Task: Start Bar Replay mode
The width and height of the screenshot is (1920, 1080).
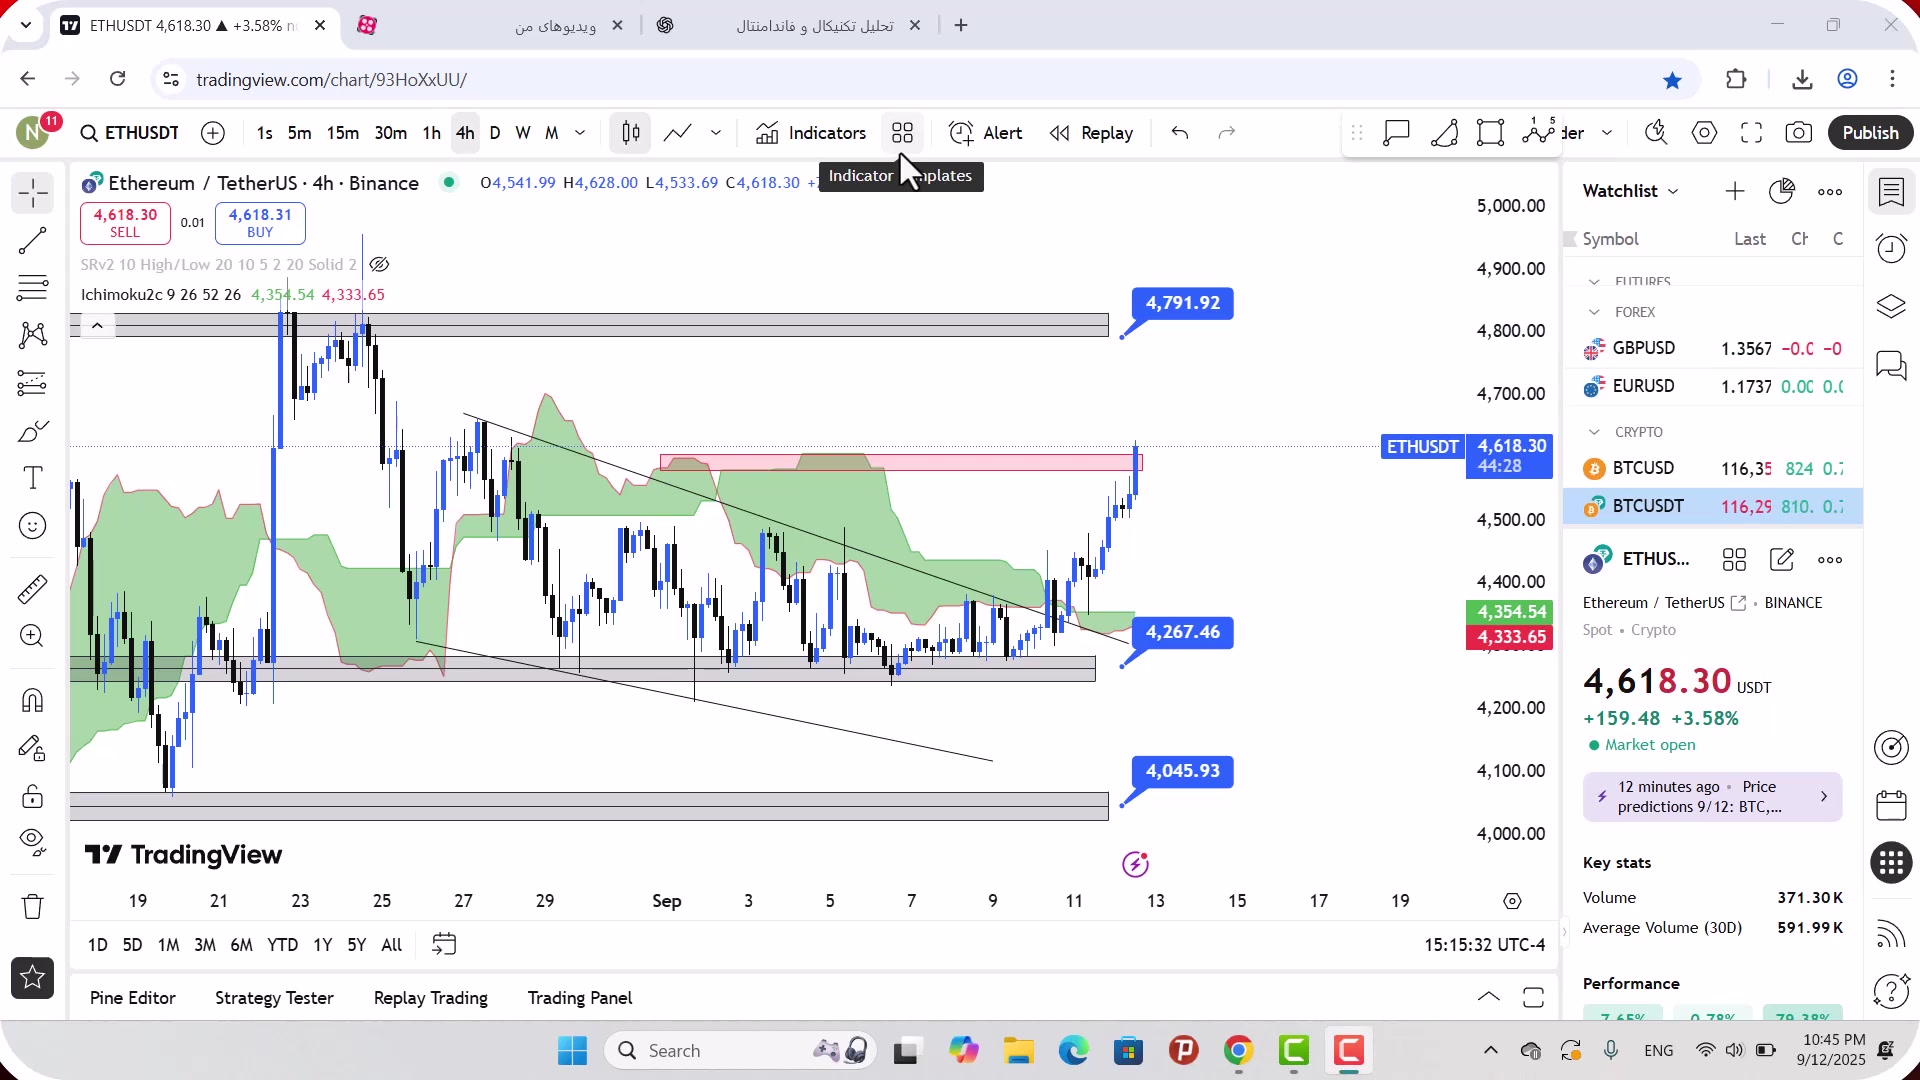Action: point(1091,133)
